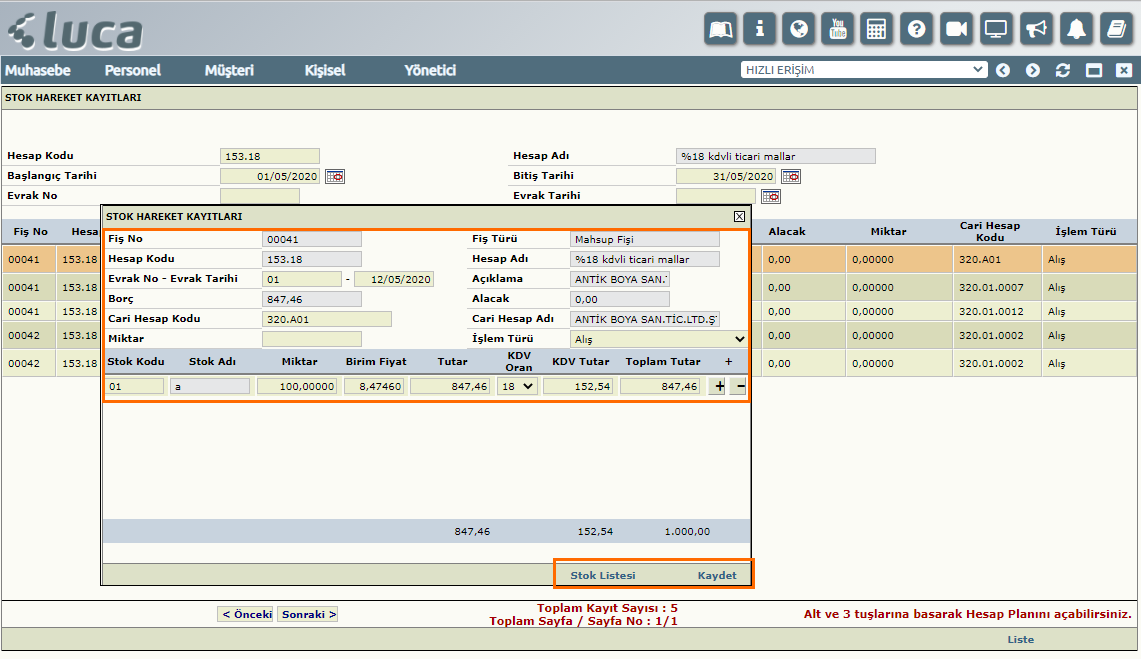This screenshot has width=1141, height=659.
Task: Open calendar for Evrak Tarihi
Action: (x=771, y=196)
